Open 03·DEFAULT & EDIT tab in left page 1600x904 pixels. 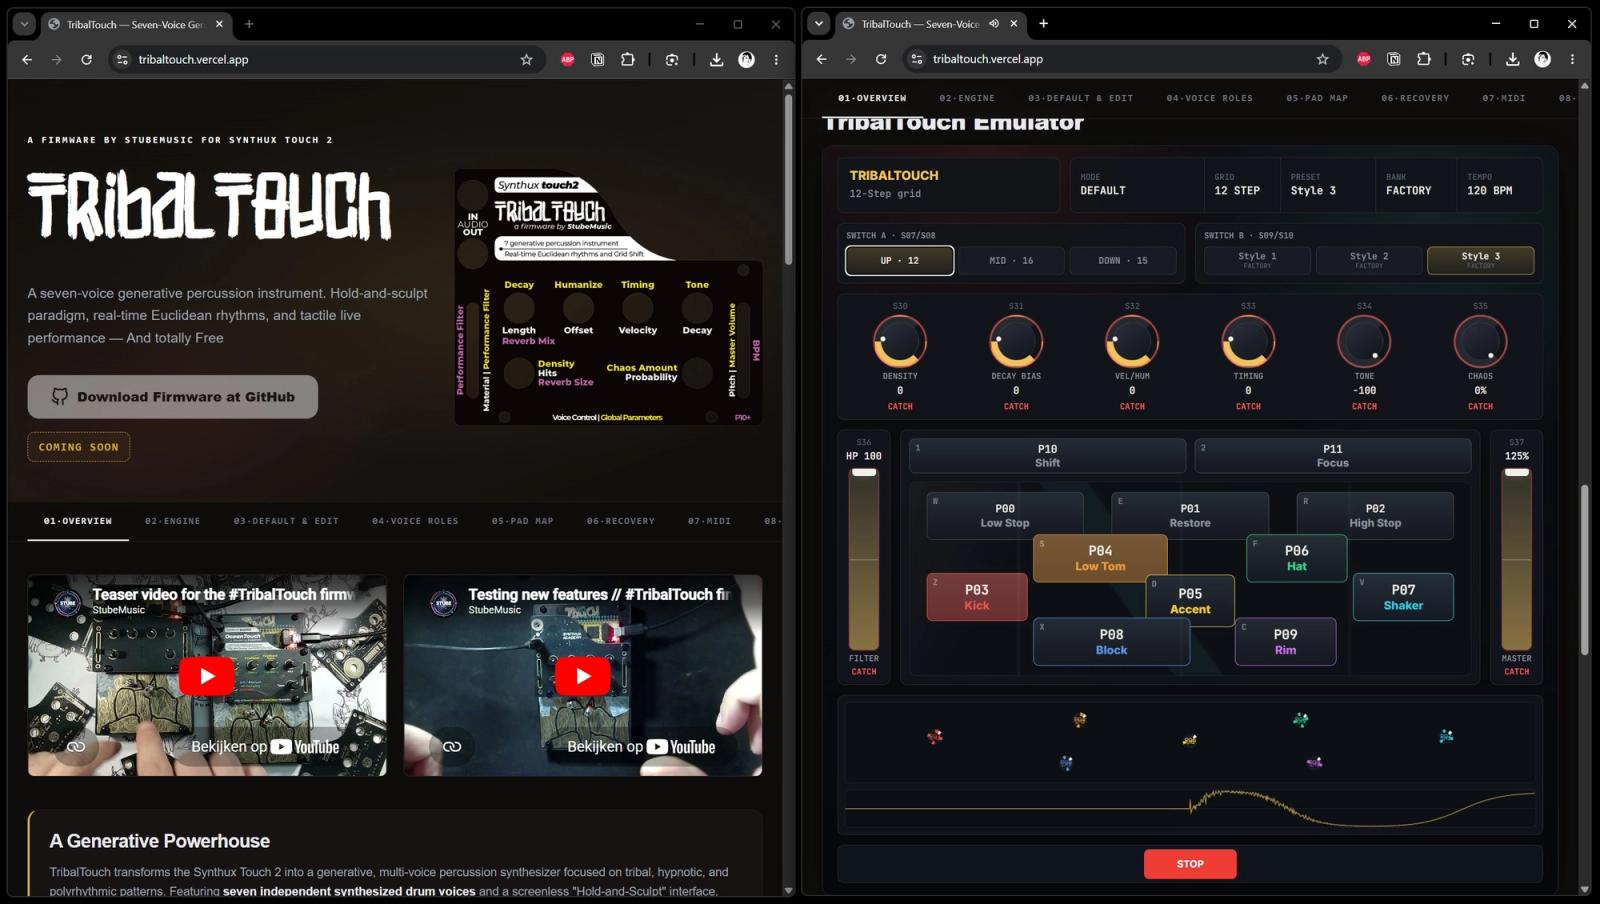tap(286, 521)
